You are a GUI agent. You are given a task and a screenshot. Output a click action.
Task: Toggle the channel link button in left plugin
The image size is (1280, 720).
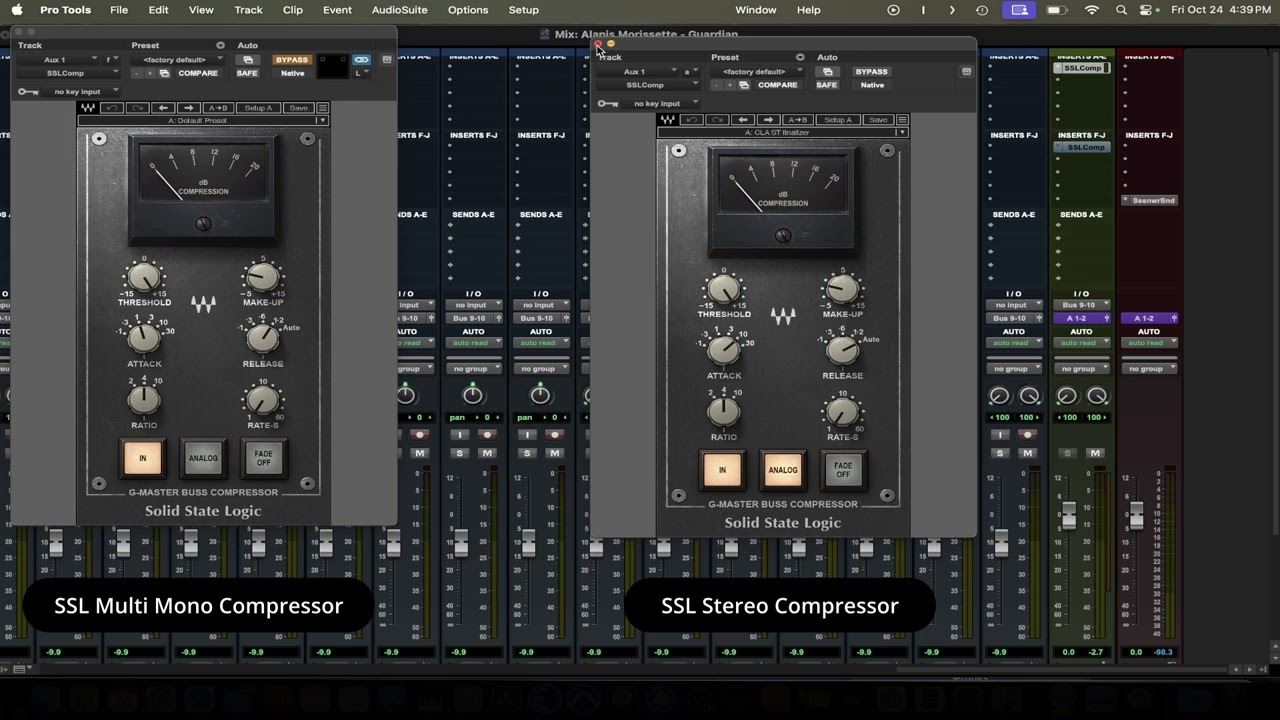pos(361,60)
